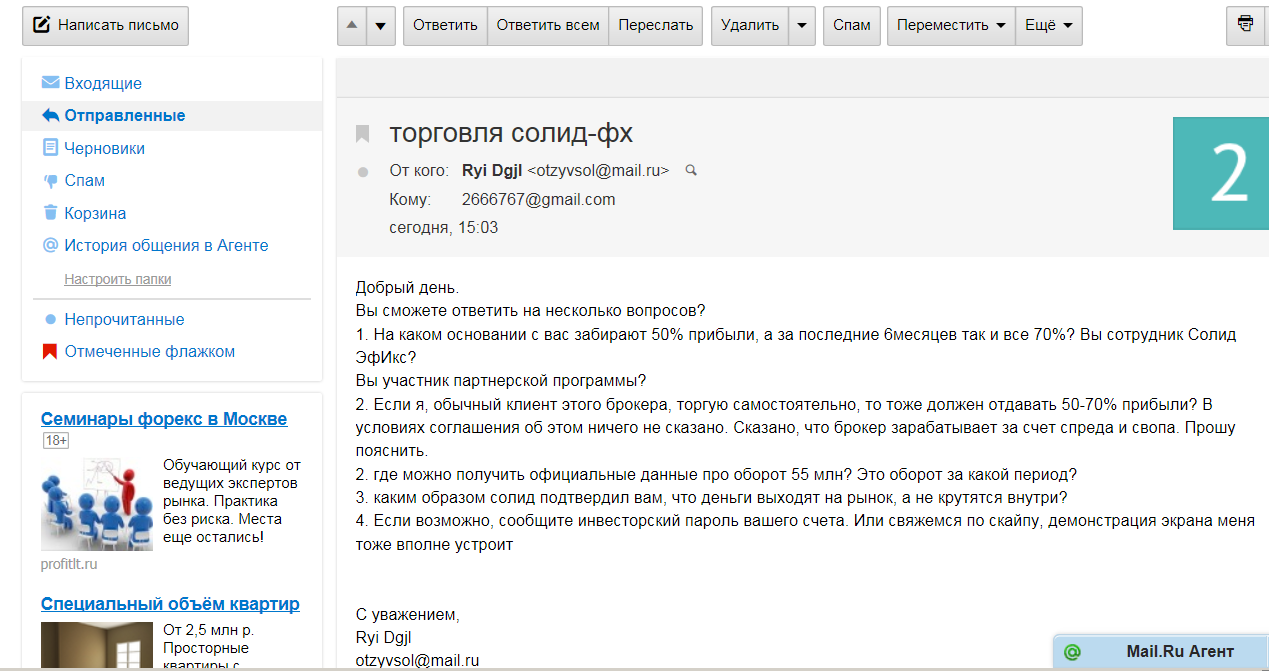Click the printer icon
The image size is (1269, 671).
1246,24
